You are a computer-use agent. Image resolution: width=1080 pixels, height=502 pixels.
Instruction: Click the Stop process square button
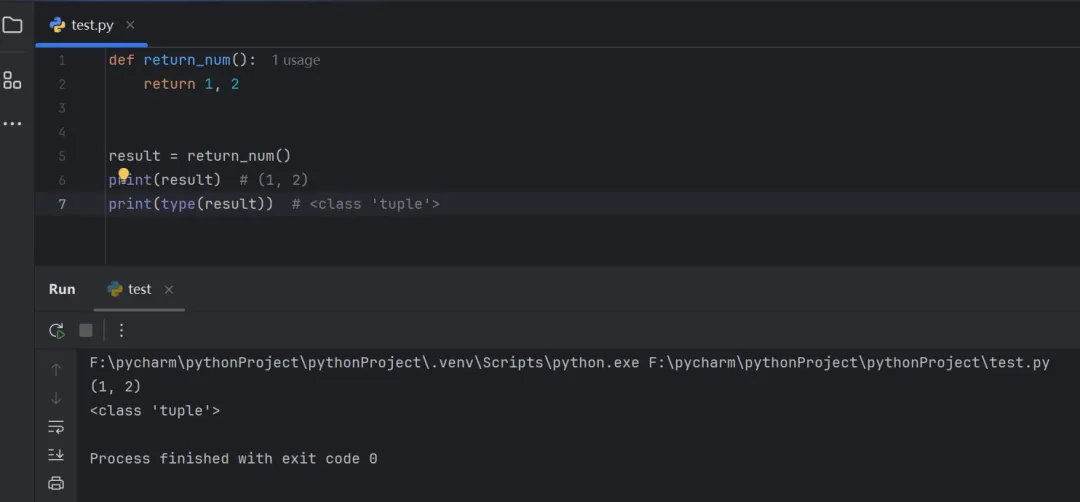pyautogui.click(x=86, y=330)
